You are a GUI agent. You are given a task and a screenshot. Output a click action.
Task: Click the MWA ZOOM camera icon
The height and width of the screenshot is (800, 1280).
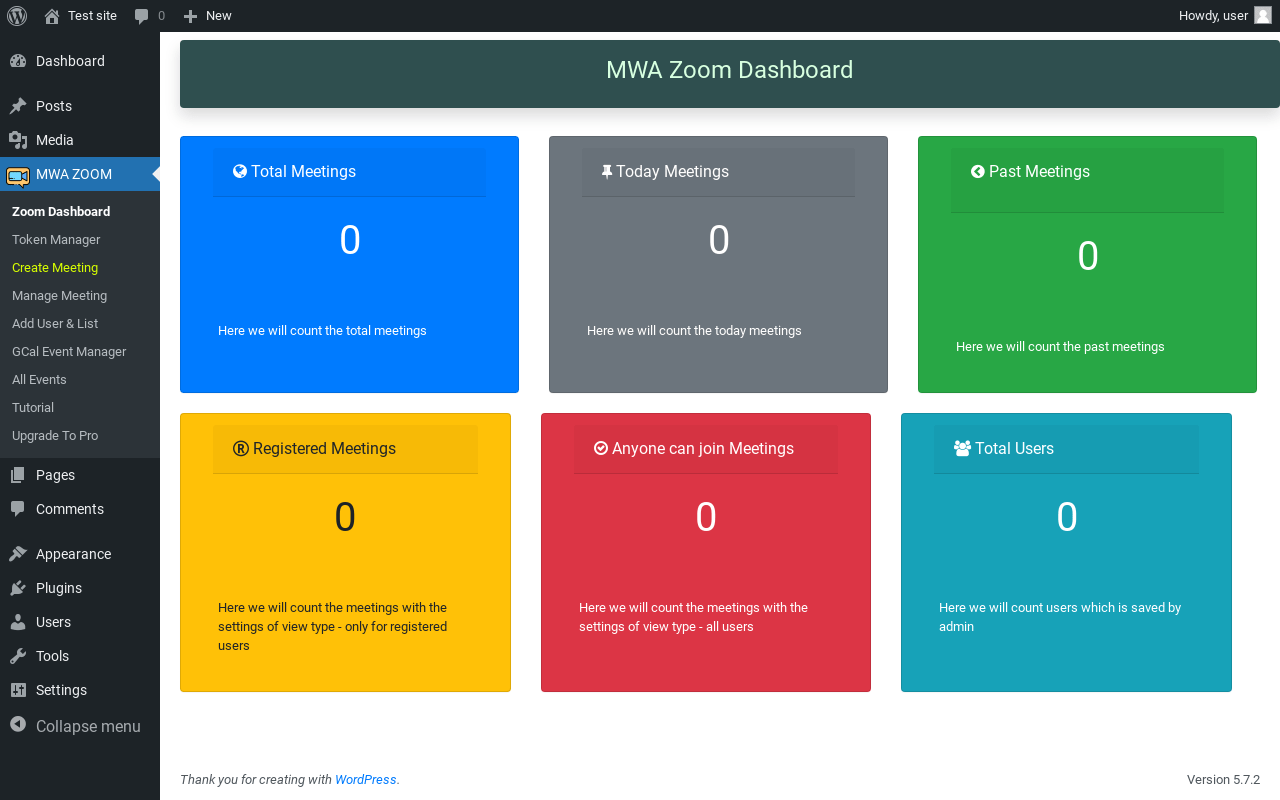click(x=18, y=175)
